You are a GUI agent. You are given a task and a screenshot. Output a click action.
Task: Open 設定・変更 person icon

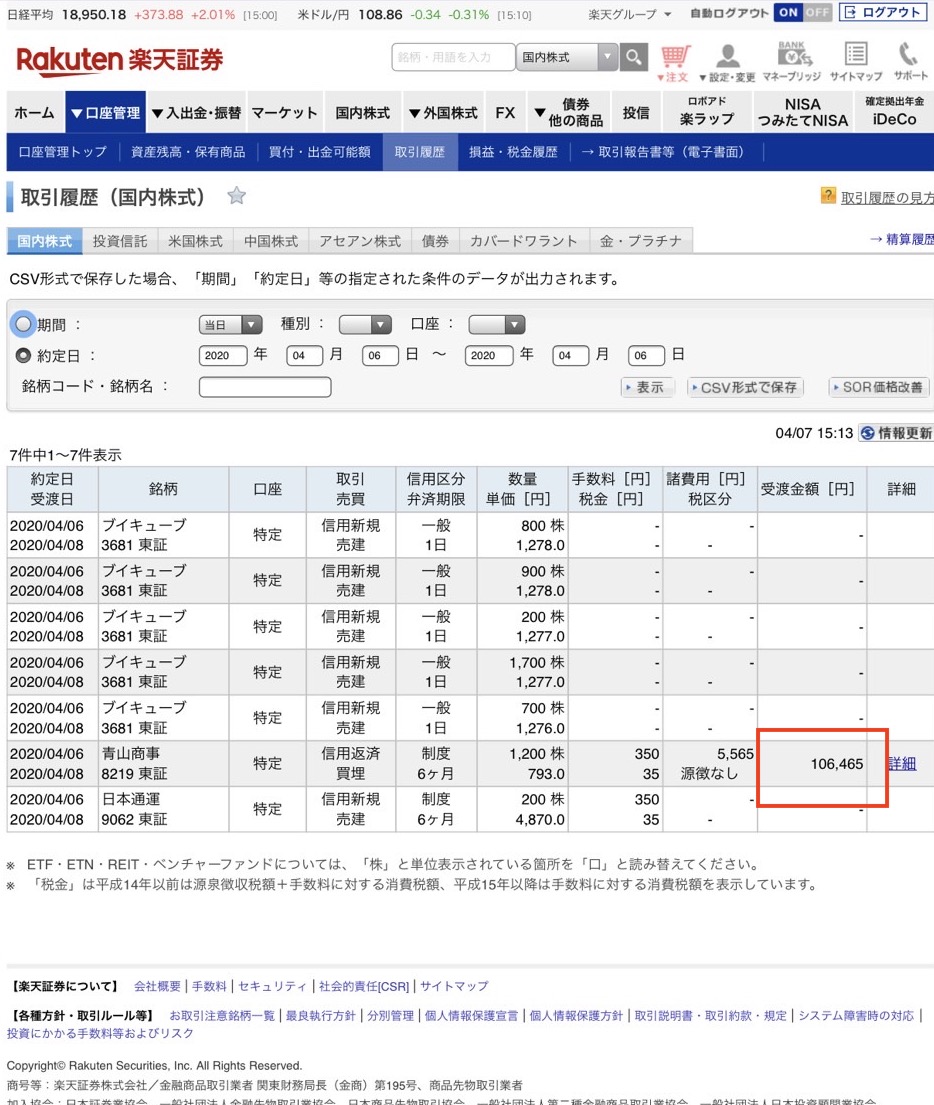(727, 57)
